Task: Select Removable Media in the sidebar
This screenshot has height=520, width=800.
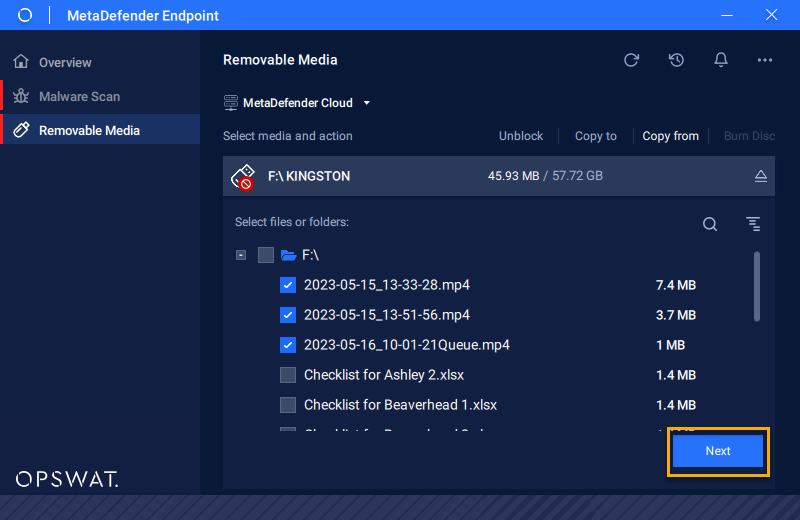Action: click(100, 130)
